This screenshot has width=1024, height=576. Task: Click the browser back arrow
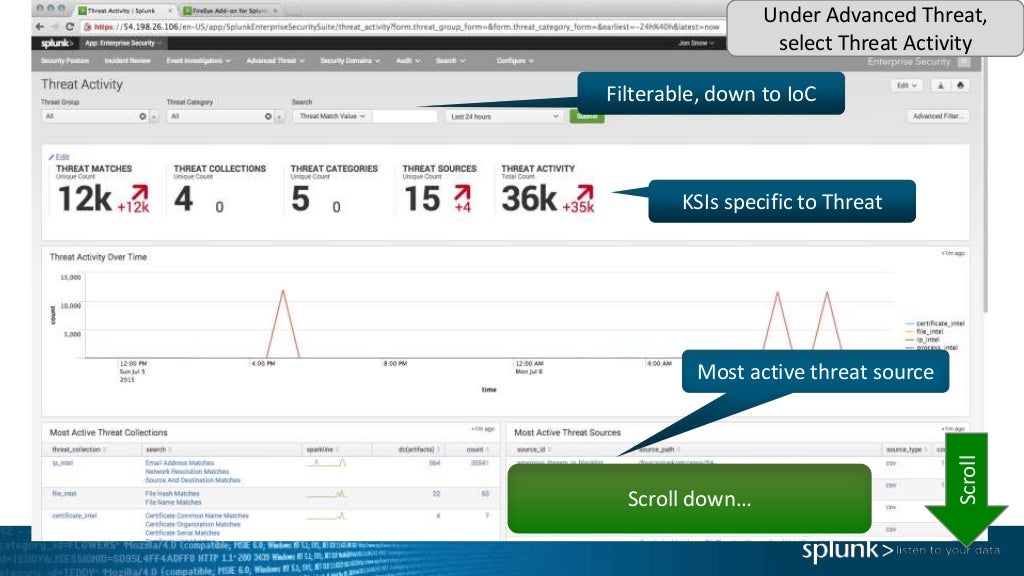(x=40, y=27)
